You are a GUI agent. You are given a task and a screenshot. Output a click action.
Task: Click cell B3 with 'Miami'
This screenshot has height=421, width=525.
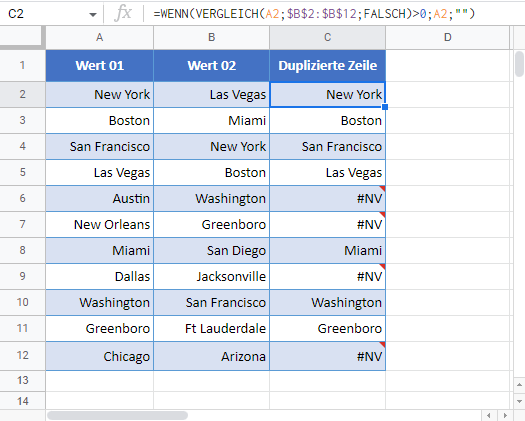[x=211, y=121]
